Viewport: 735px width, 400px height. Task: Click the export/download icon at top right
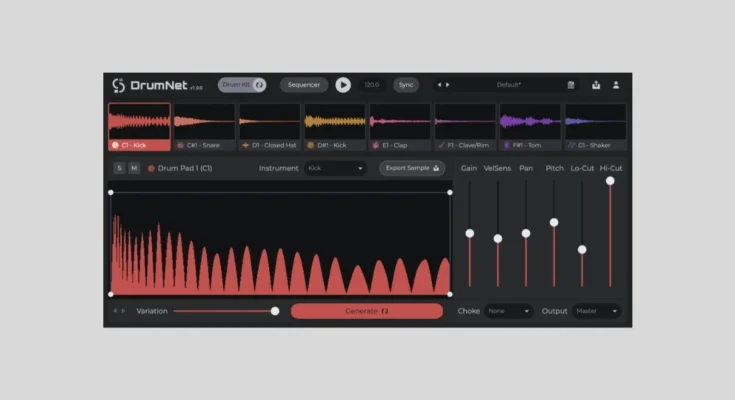click(597, 85)
